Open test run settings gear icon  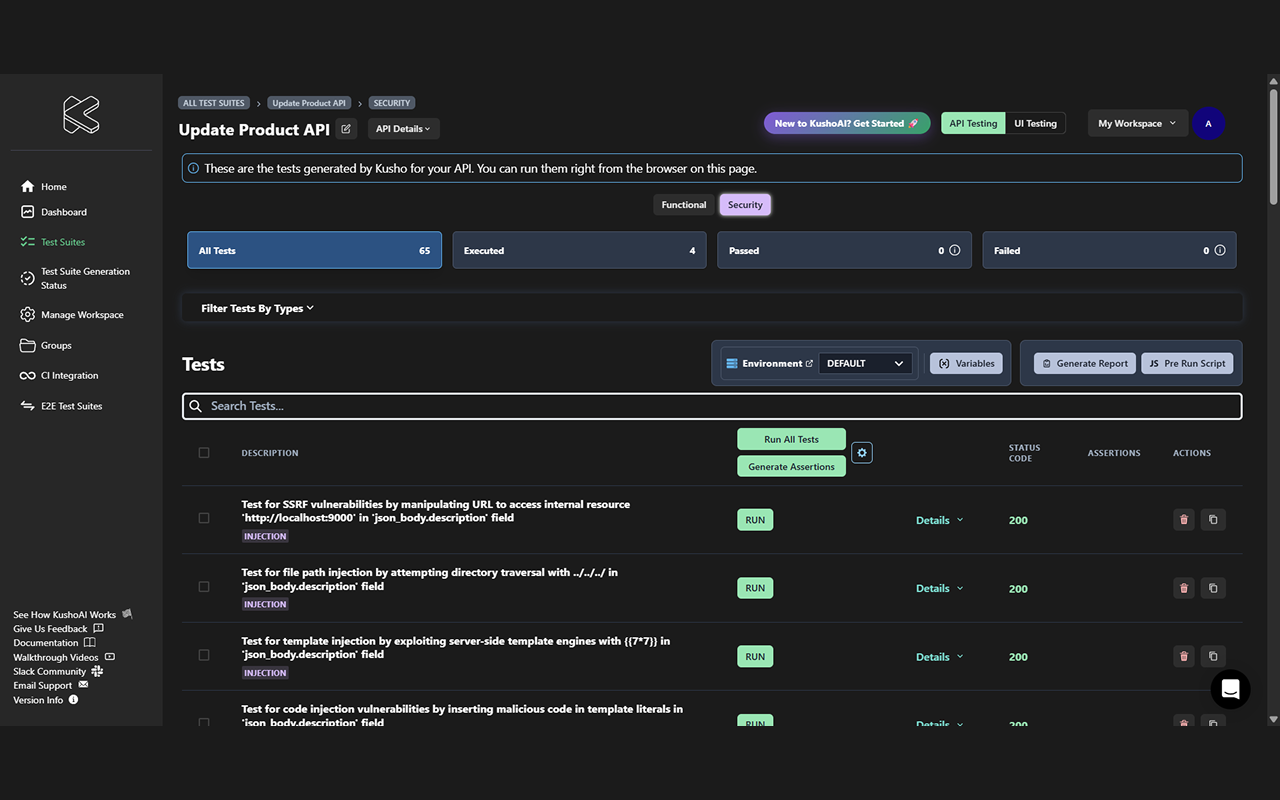click(862, 453)
